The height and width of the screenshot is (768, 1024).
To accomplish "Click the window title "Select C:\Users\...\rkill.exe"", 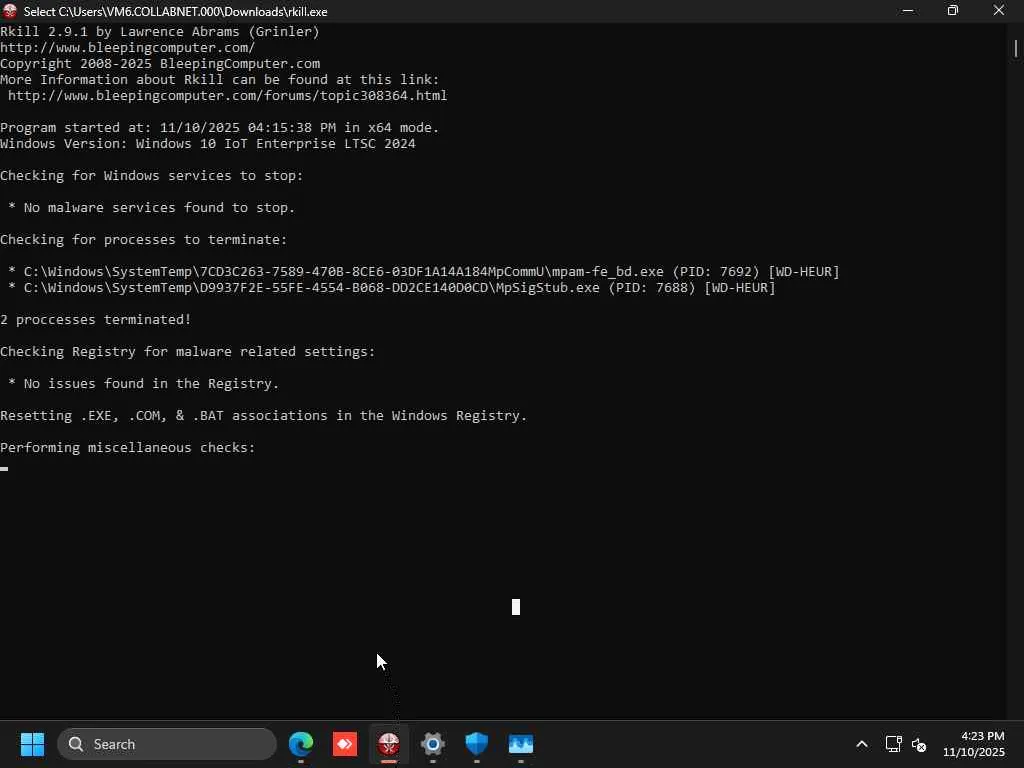I will click(176, 12).
